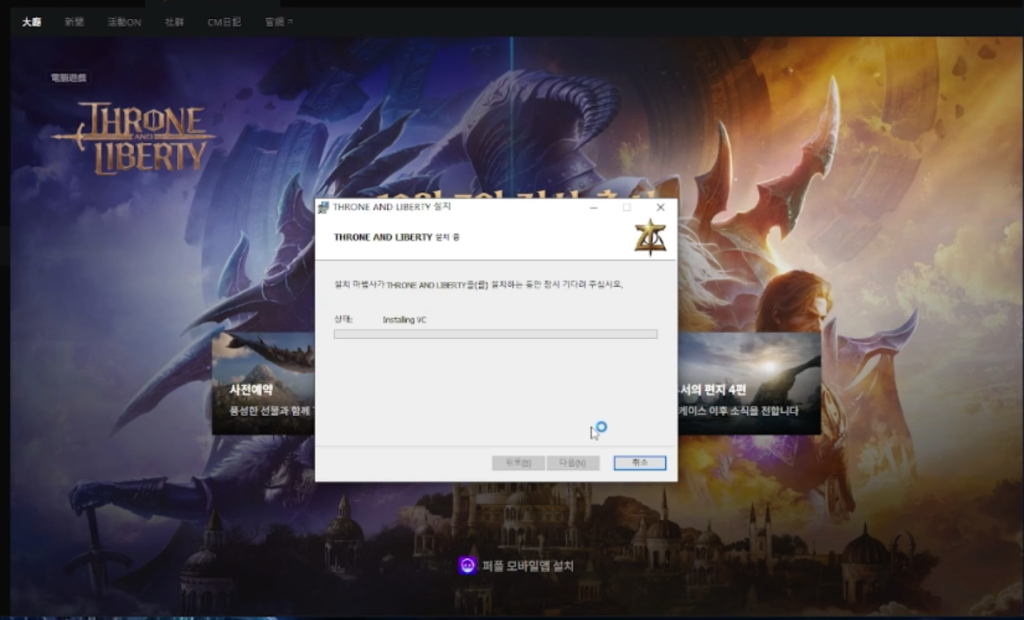Click the external link arrow beside 官網

click(x=291, y=22)
